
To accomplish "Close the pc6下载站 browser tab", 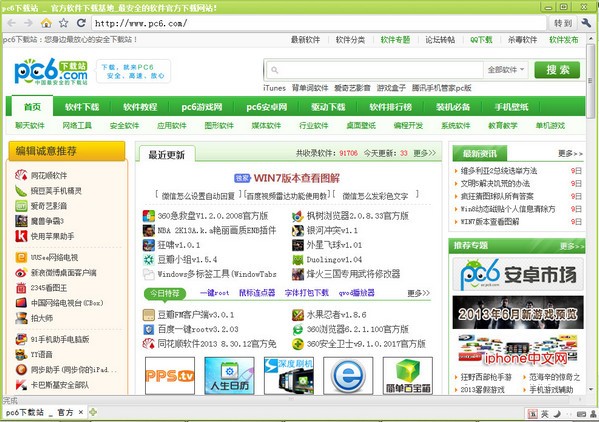I will [x=81, y=412].
